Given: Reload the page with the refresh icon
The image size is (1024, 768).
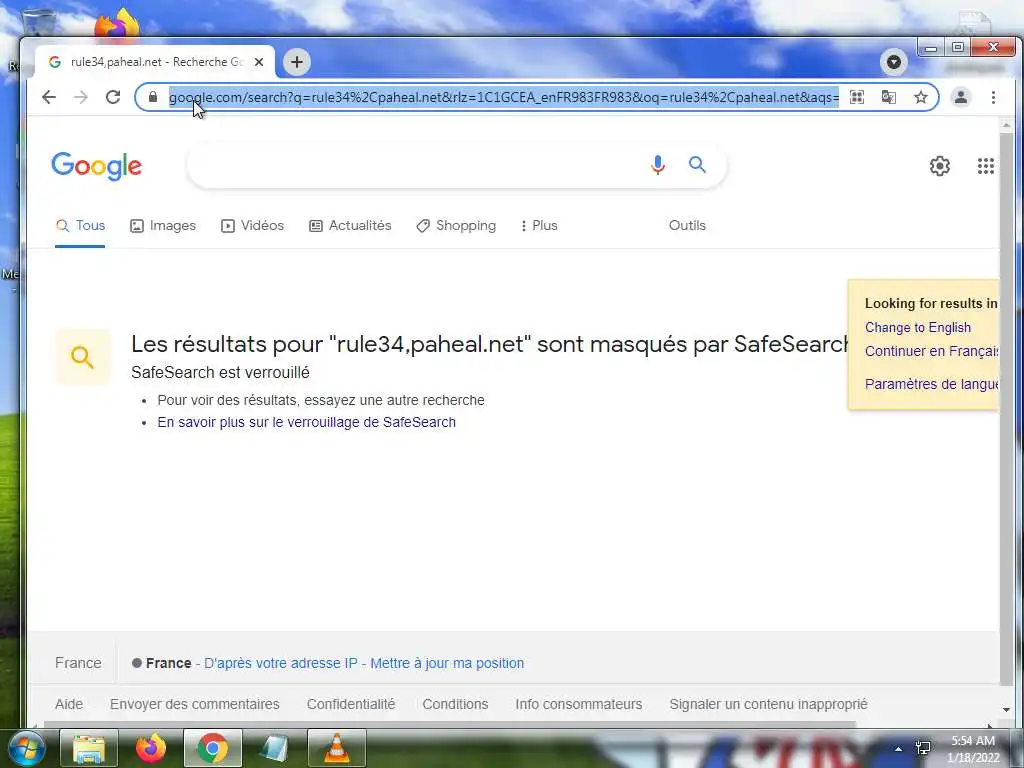Looking at the screenshot, I should [x=113, y=97].
